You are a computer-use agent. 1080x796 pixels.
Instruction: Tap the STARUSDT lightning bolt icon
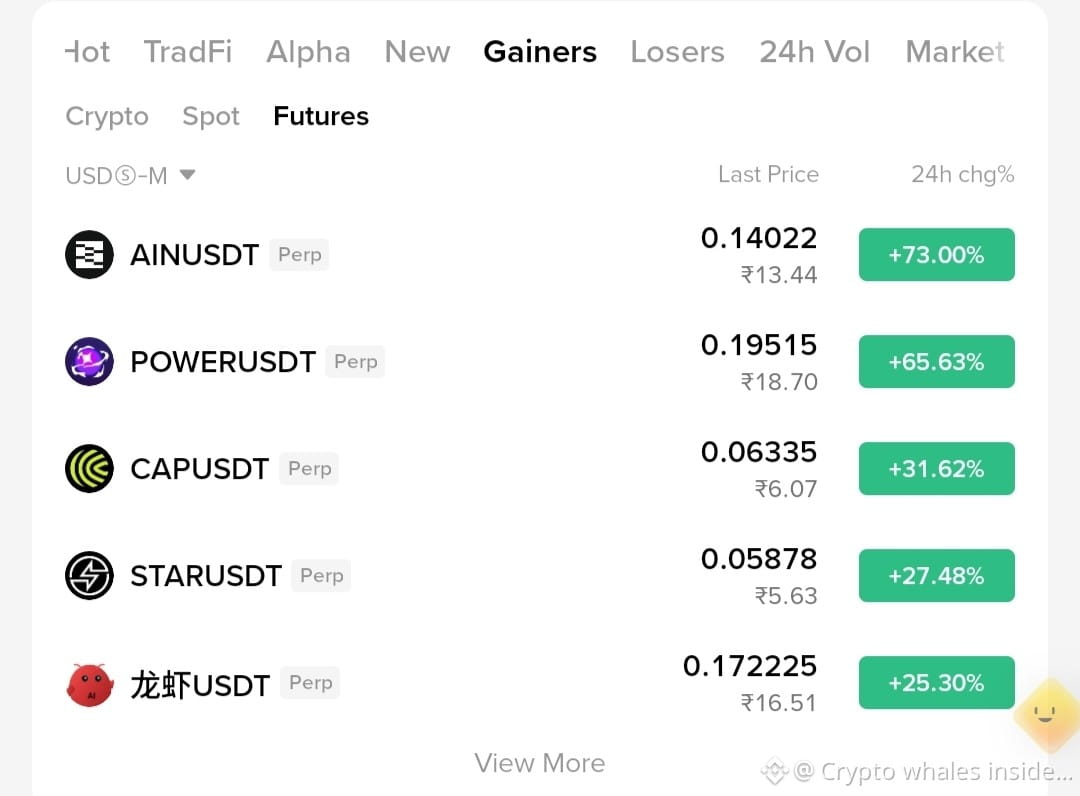pyautogui.click(x=89, y=576)
